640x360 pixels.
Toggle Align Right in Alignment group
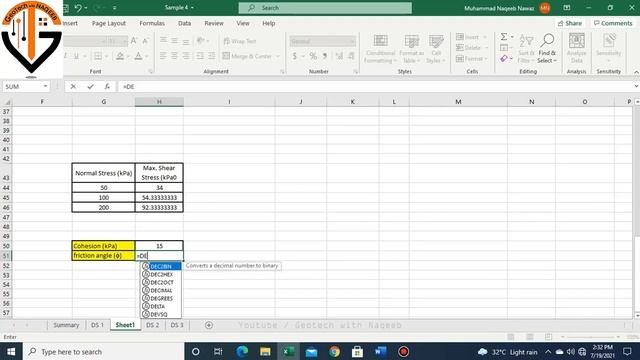tap(186, 56)
